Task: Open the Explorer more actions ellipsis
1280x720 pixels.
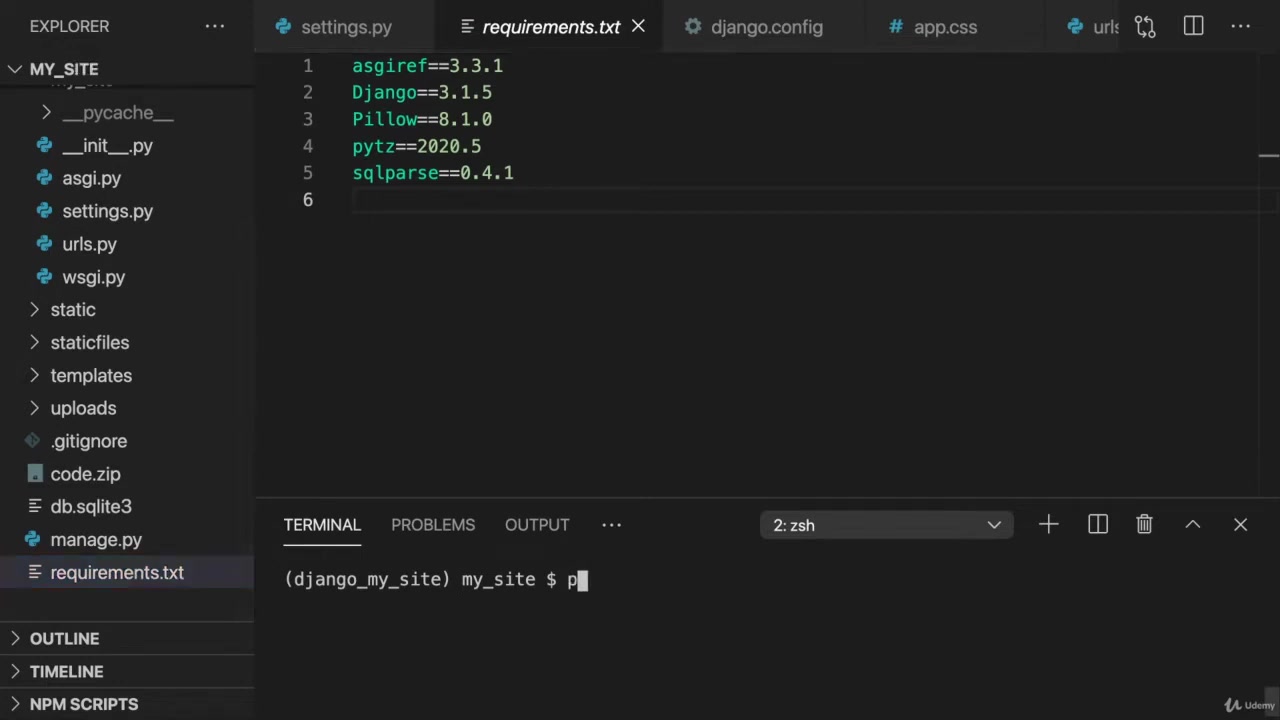Action: (x=215, y=27)
